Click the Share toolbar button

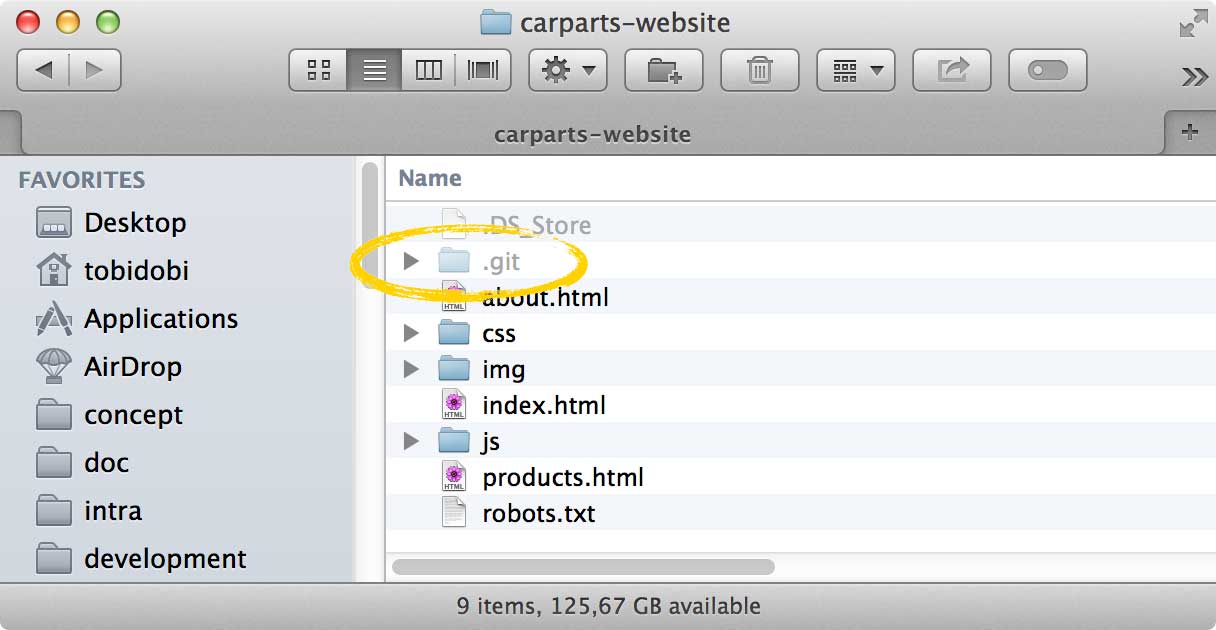pos(952,70)
